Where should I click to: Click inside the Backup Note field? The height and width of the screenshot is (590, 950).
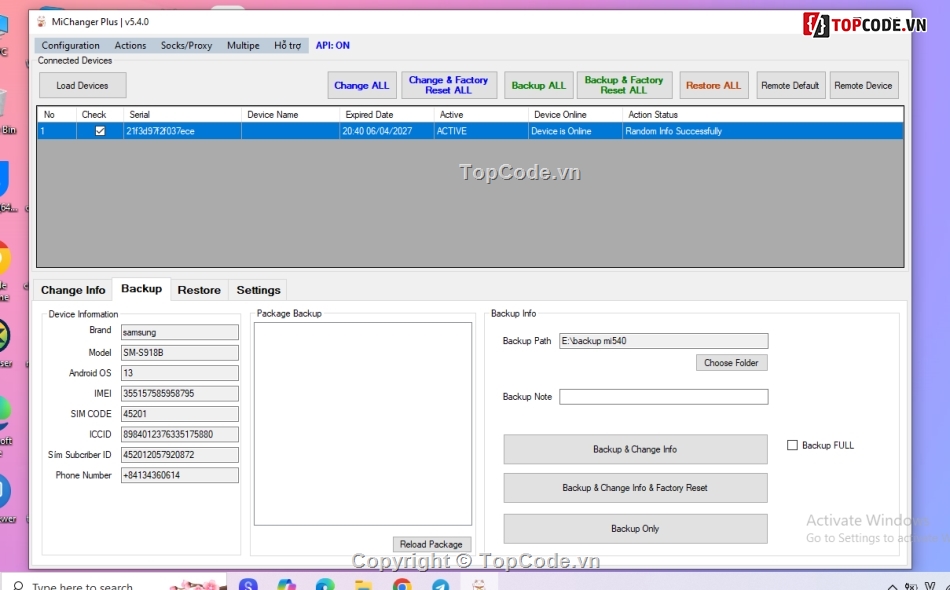click(663, 397)
